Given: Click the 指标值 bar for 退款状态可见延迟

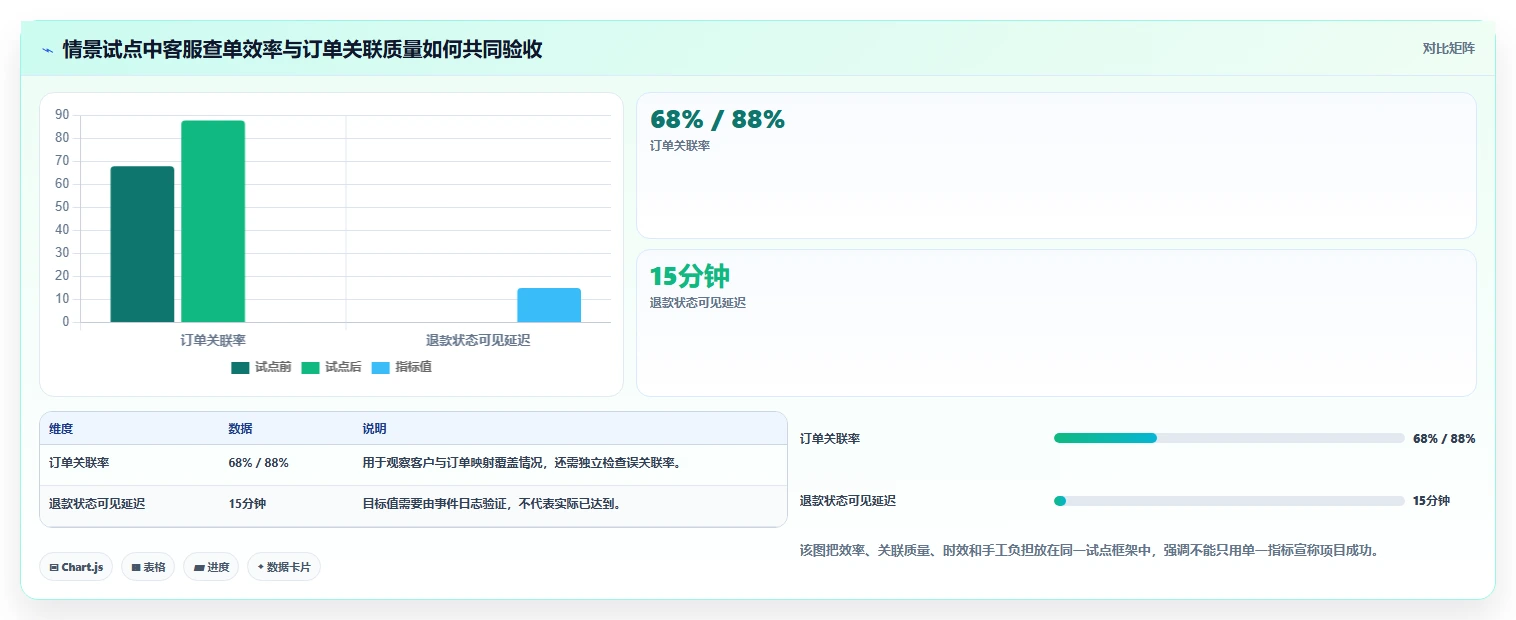Looking at the screenshot, I should click(549, 305).
